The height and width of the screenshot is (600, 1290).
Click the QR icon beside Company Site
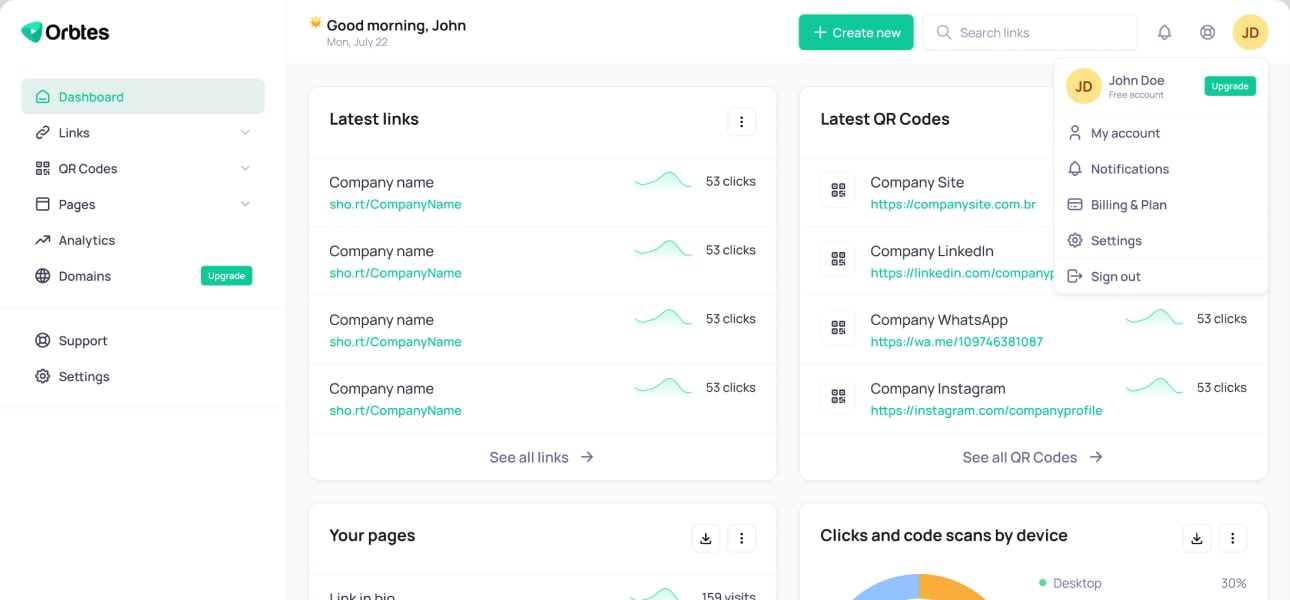click(x=838, y=190)
